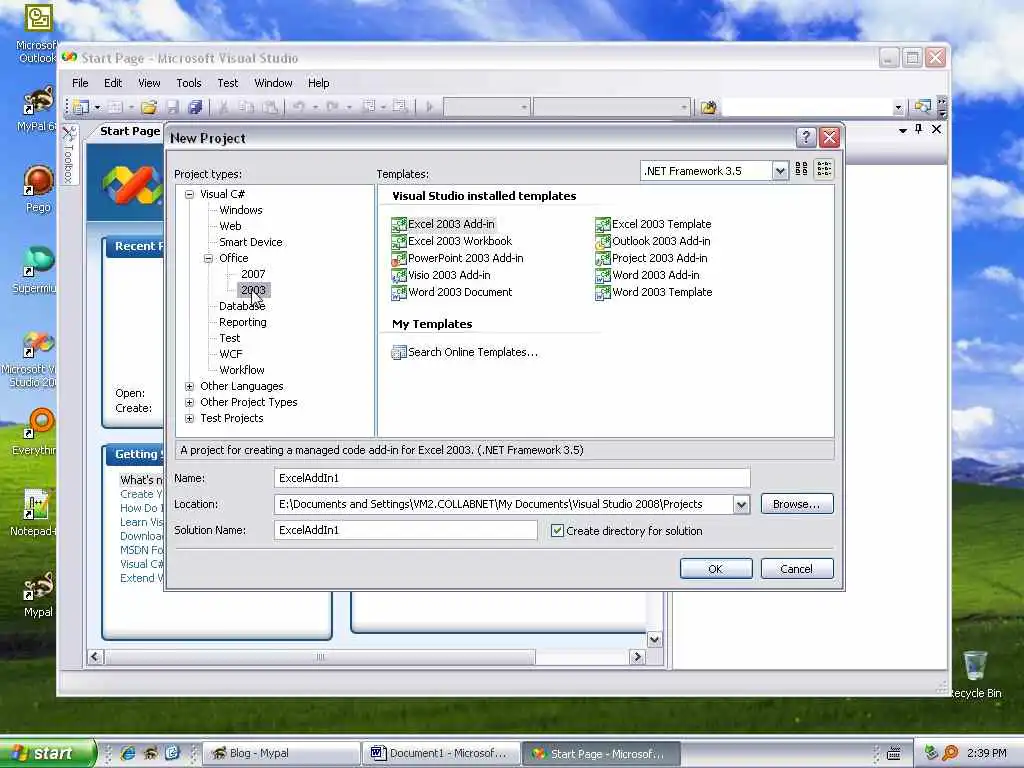Click the Open File toolbar icon
The width and height of the screenshot is (1024, 768).
tap(149, 106)
